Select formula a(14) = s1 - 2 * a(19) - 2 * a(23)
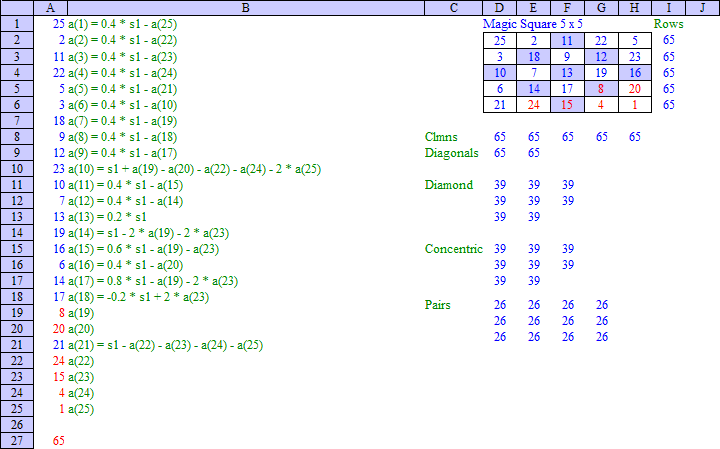This screenshot has height=449, width=720. pyautogui.click(x=149, y=233)
